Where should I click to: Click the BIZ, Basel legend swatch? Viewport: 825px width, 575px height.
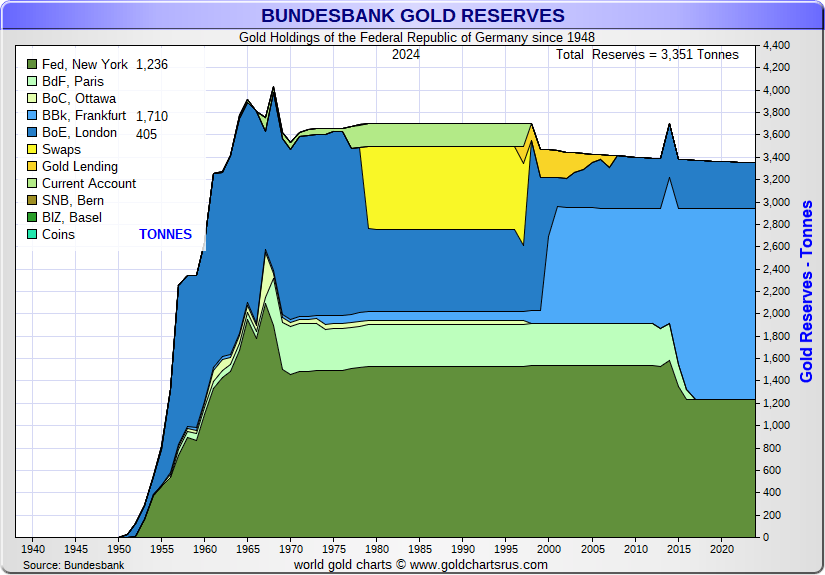(31, 218)
